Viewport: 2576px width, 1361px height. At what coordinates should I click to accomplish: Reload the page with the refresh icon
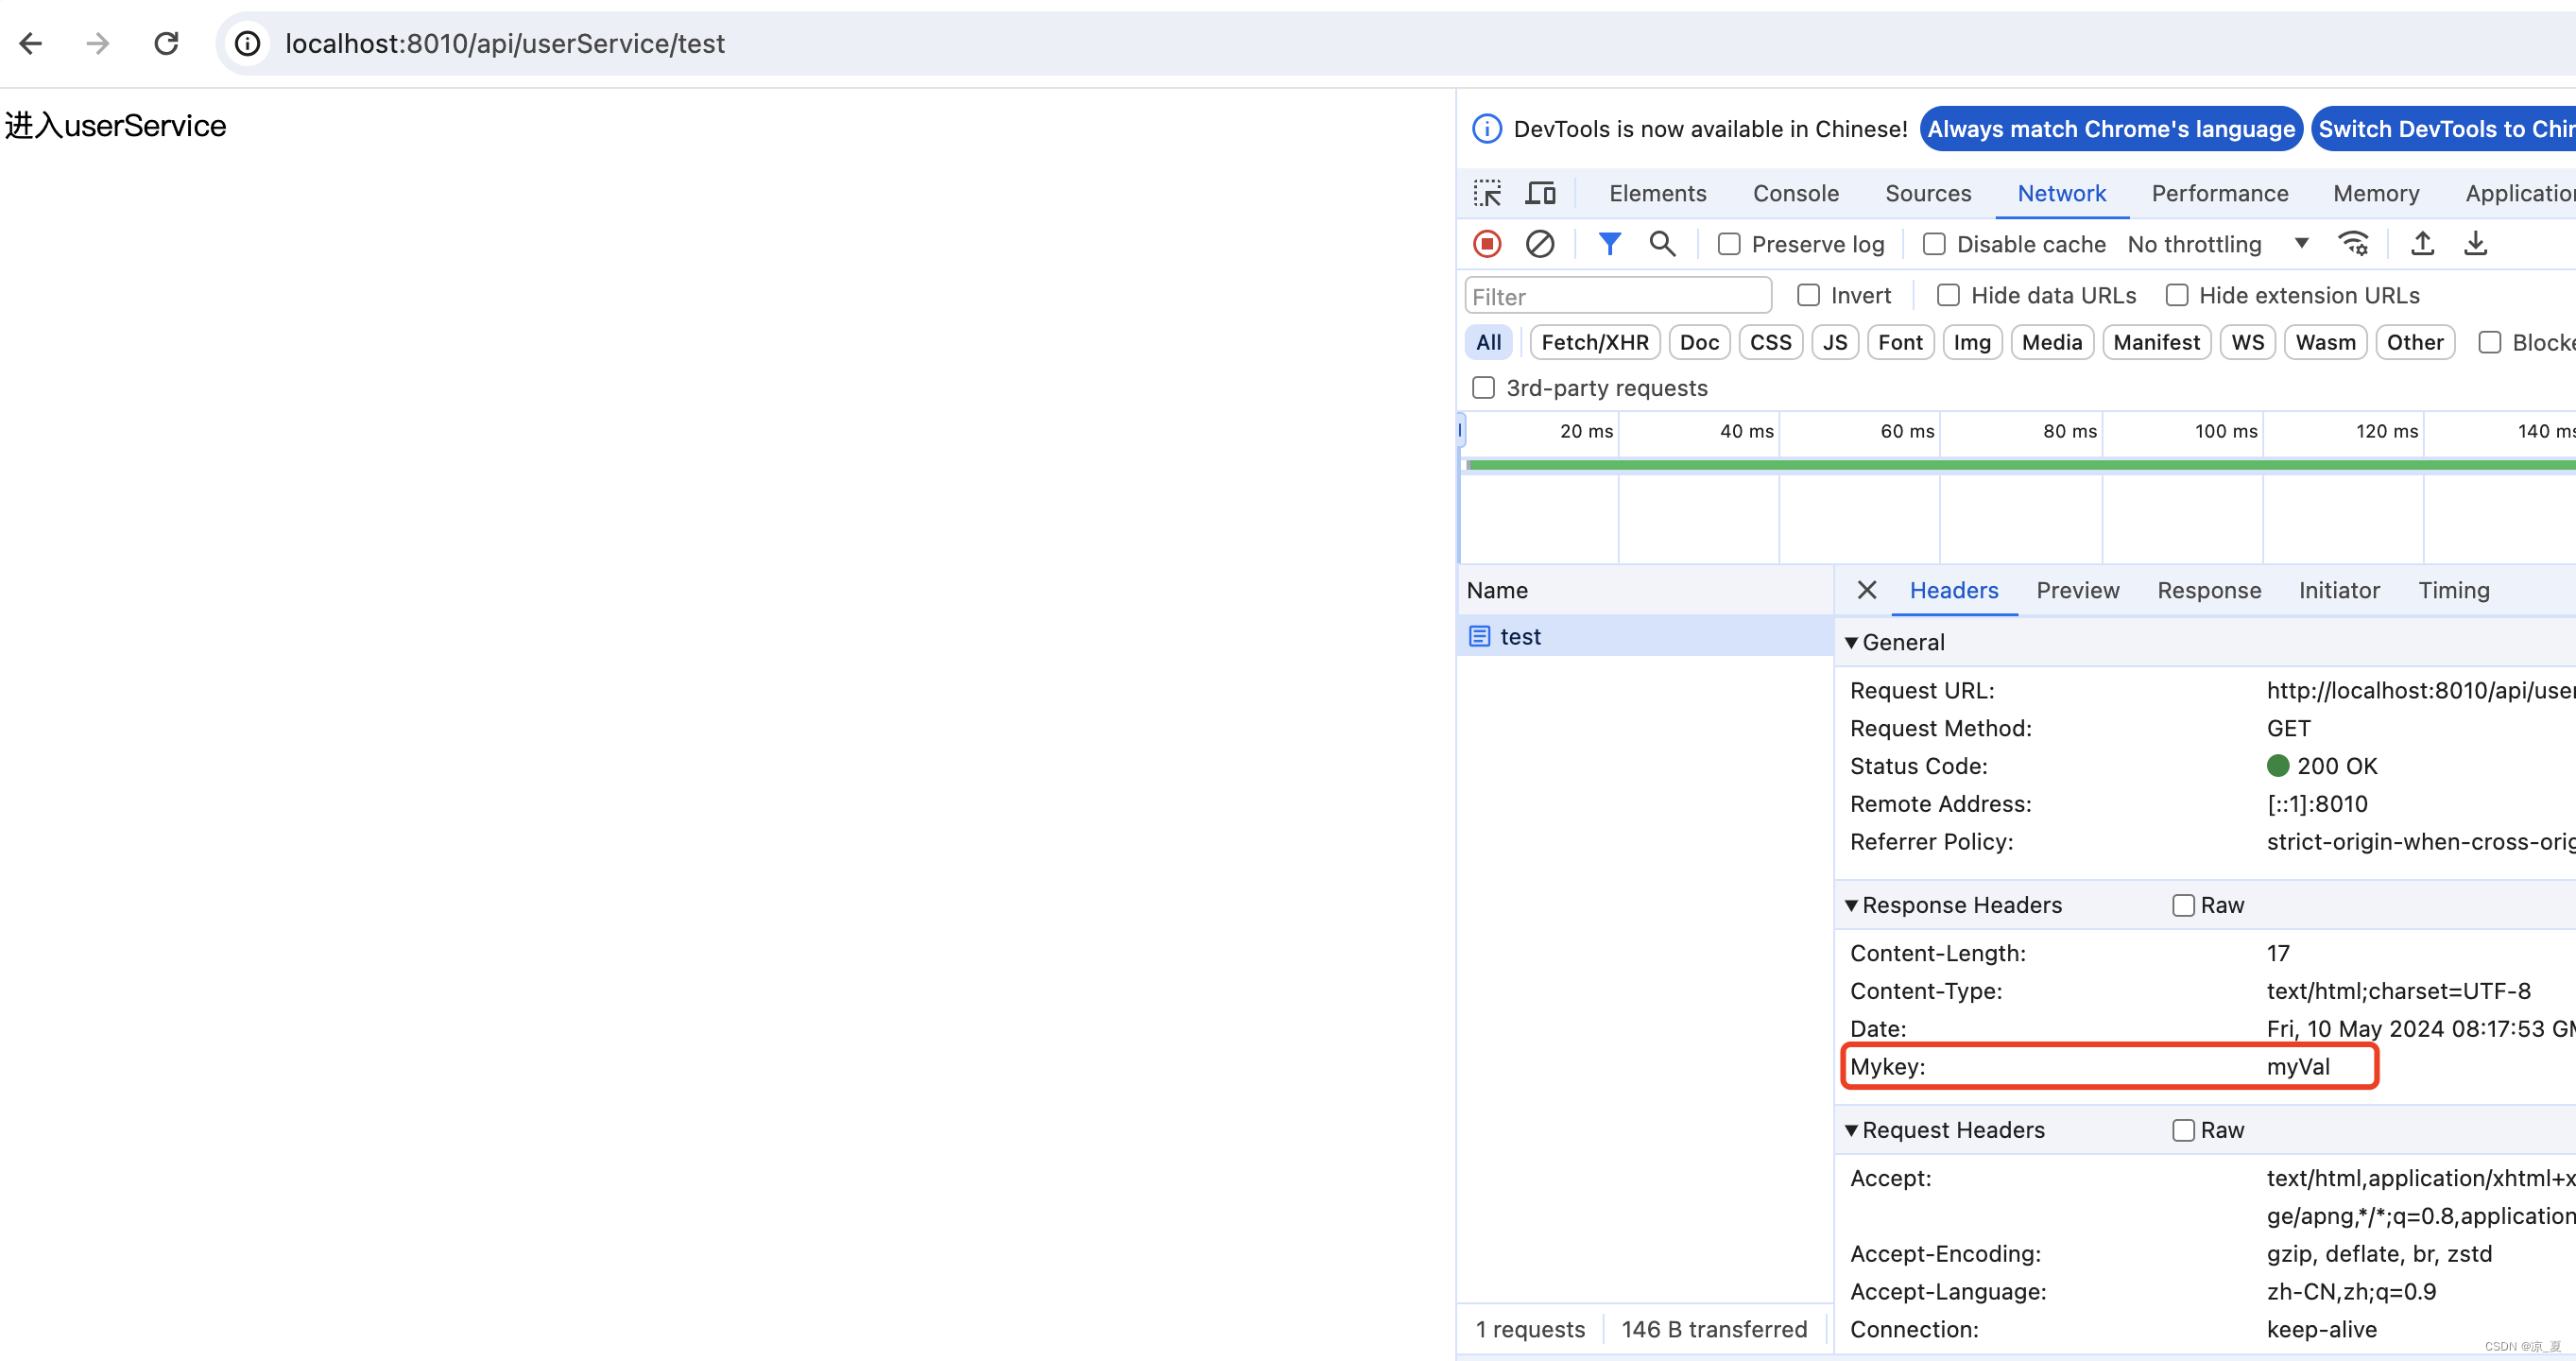click(166, 44)
